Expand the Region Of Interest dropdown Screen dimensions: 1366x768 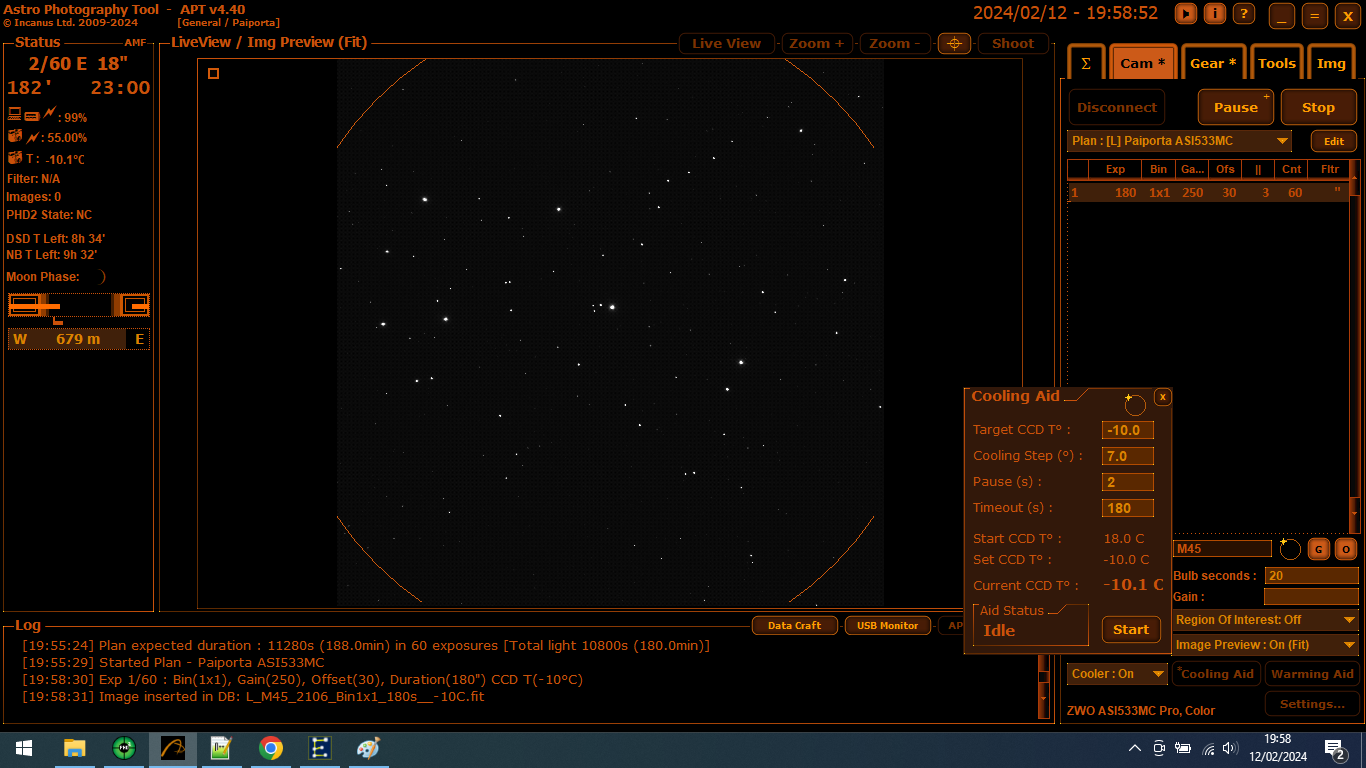(1266, 620)
